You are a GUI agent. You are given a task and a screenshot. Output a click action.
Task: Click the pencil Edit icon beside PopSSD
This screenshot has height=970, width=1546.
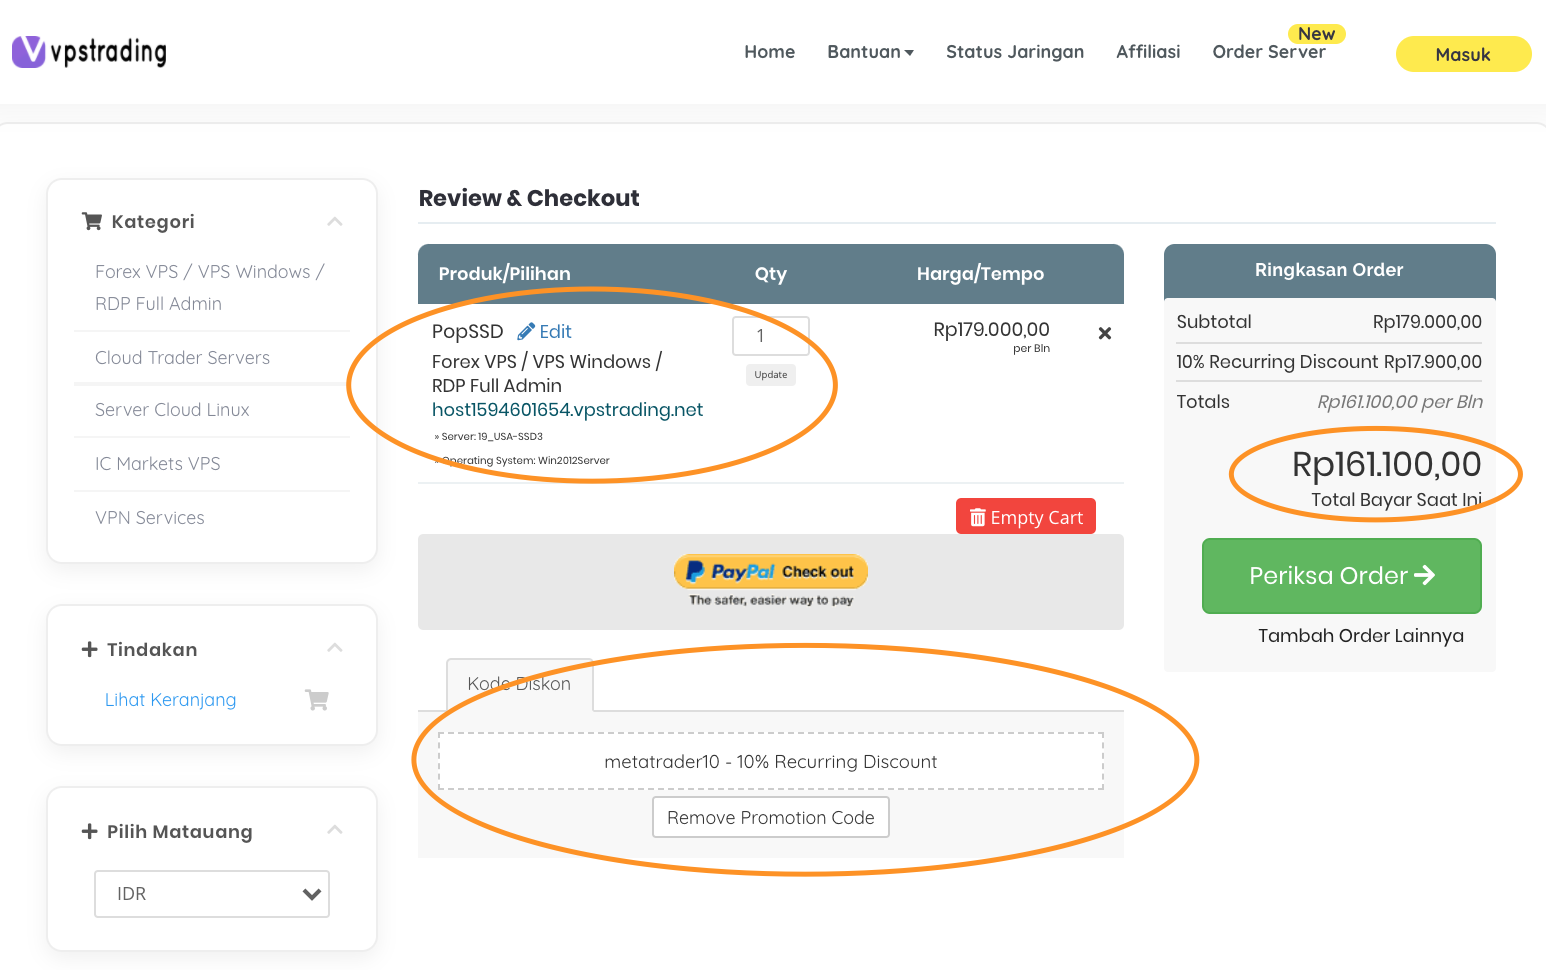pos(526,331)
